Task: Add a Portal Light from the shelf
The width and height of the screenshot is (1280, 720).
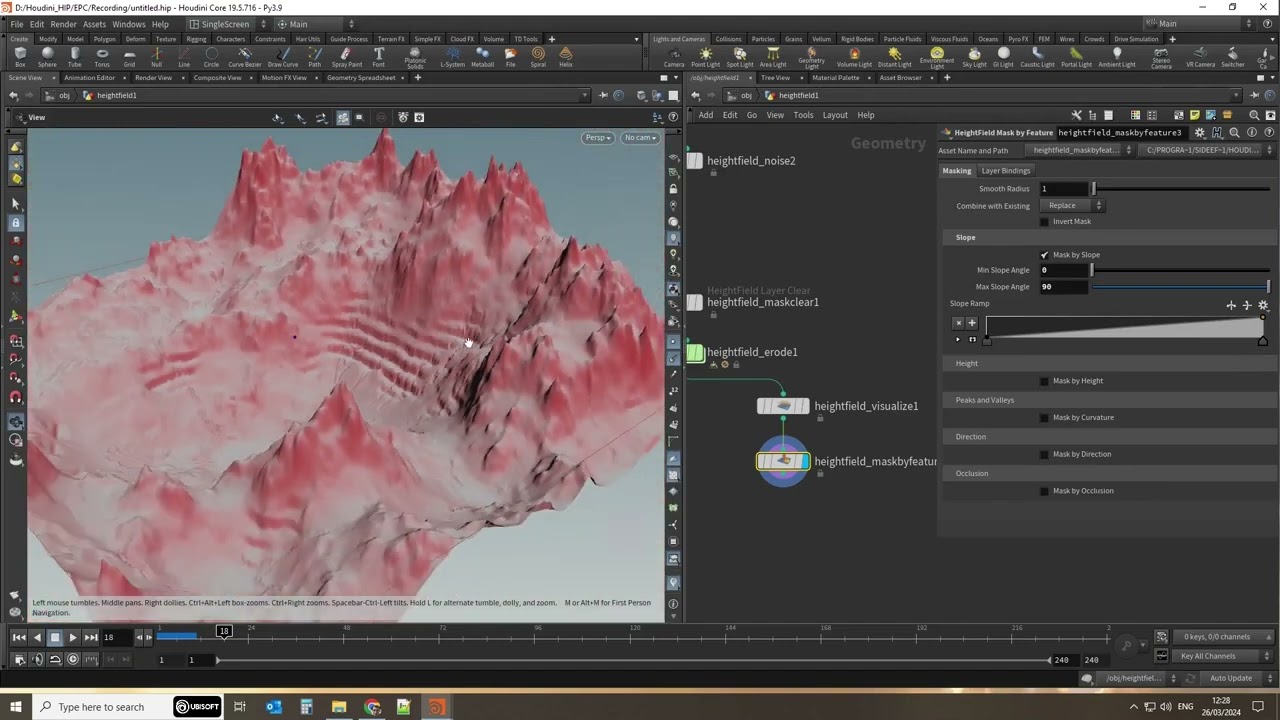Action: pos(1076,57)
